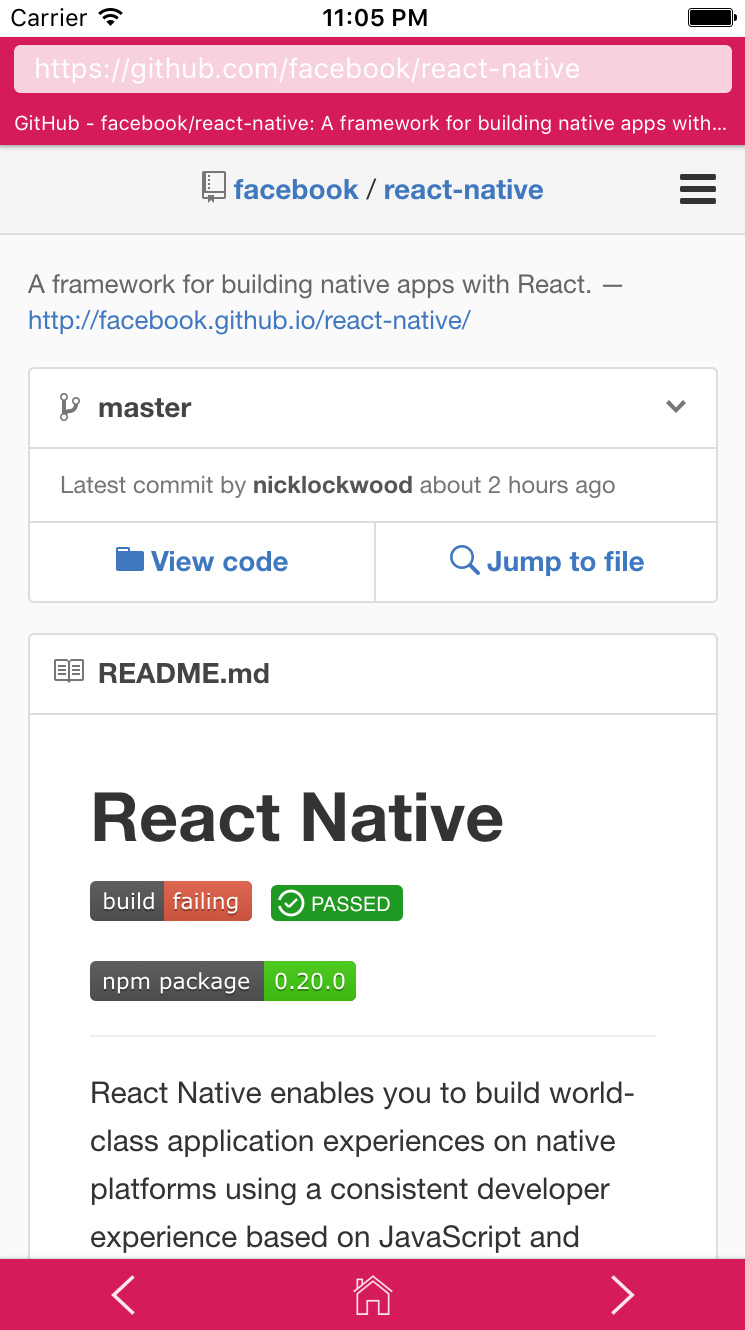This screenshot has height=1330, width=745.
Task: Click the React Native heading
Action: pyautogui.click(x=297, y=817)
